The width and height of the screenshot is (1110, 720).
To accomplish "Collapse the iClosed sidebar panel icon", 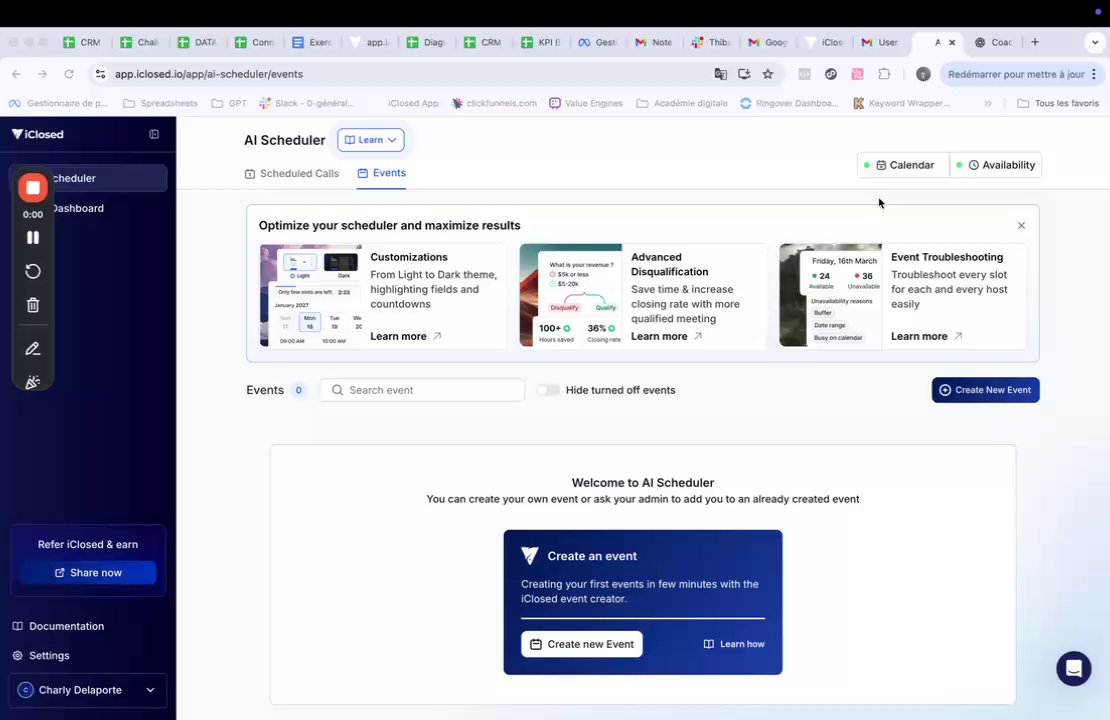I will [154, 135].
